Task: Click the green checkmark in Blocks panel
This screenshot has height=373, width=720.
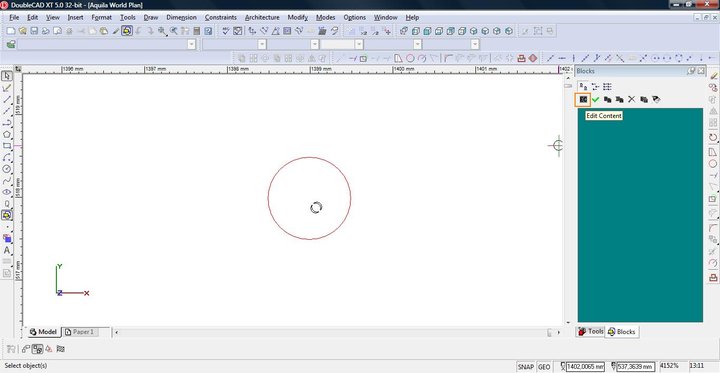Action: (x=596, y=99)
